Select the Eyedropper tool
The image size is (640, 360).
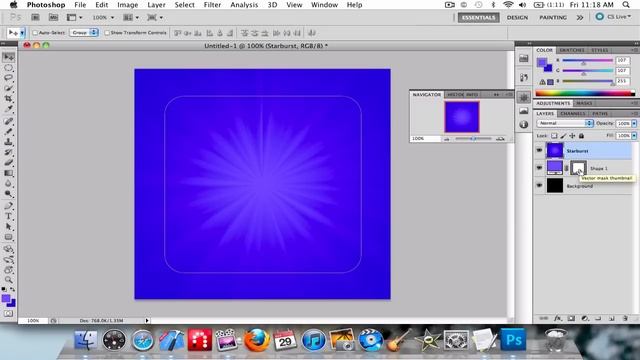click(x=9, y=109)
